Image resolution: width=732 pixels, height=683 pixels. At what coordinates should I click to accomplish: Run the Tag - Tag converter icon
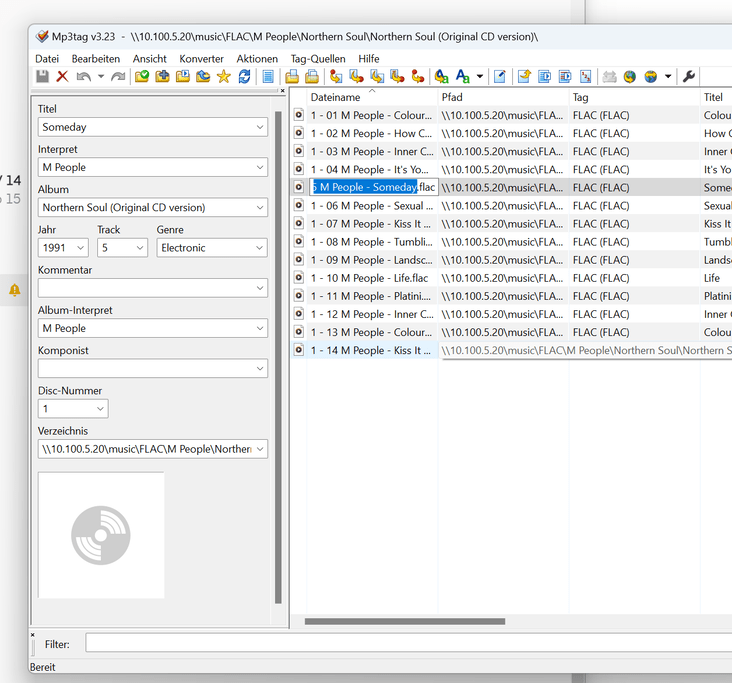[x=418, y=76]
